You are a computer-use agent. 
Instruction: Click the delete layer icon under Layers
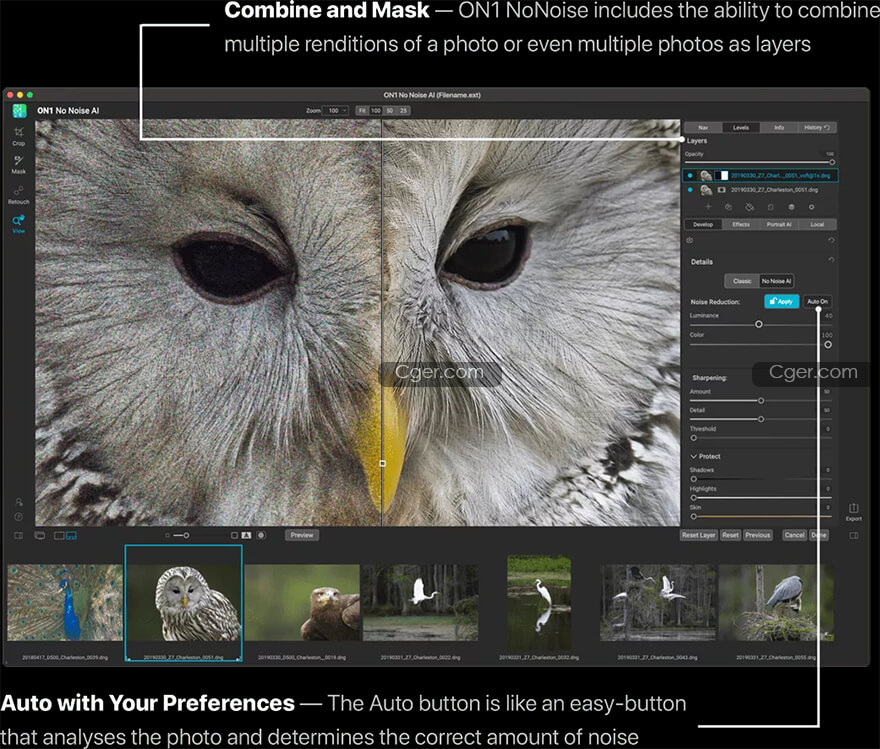[x=749, y=207]
